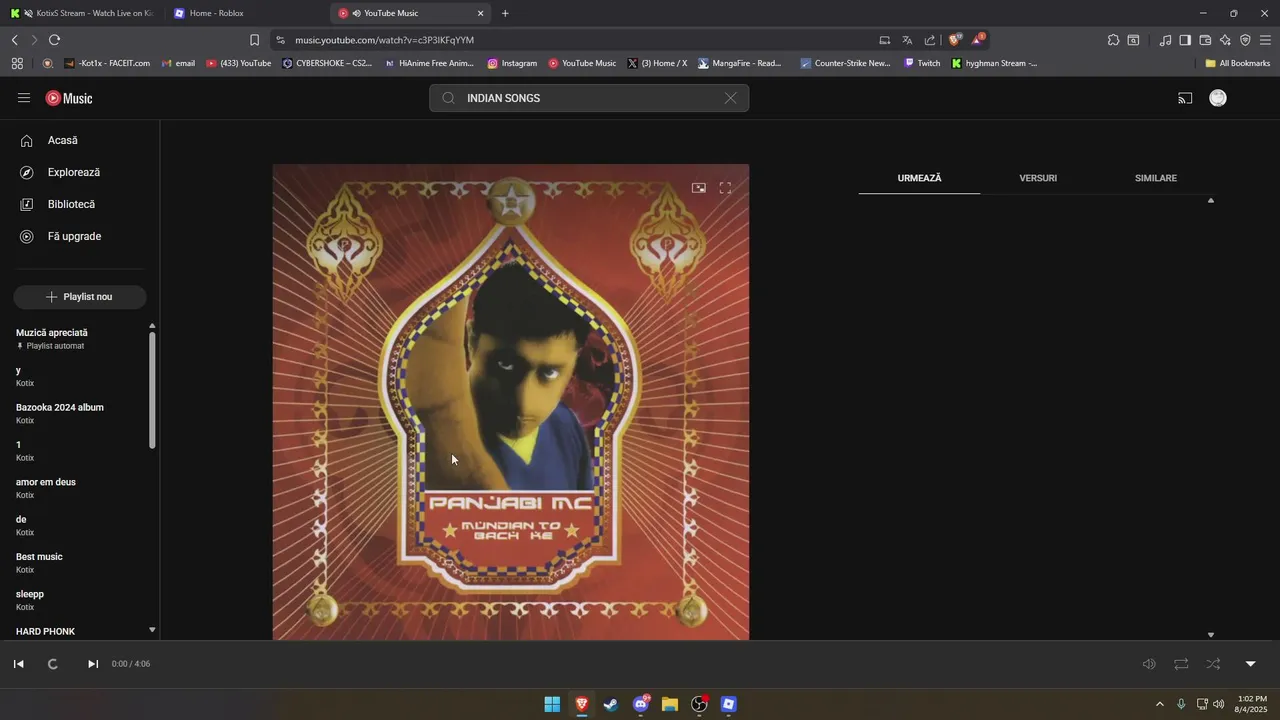
Task: Open Twitch bookmark
Action: [x=922, y=63]
